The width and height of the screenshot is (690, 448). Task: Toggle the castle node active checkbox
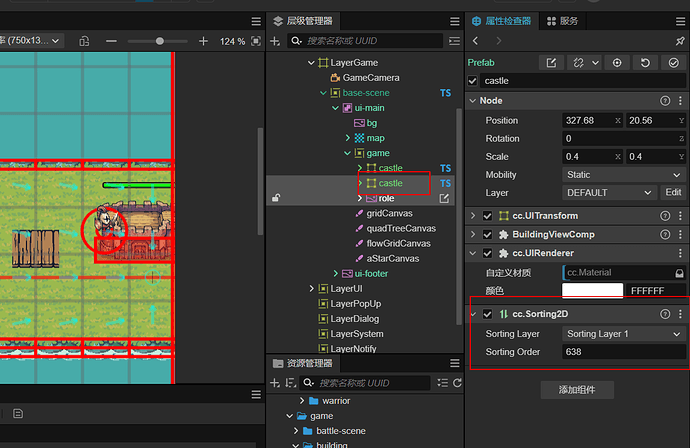473,81
